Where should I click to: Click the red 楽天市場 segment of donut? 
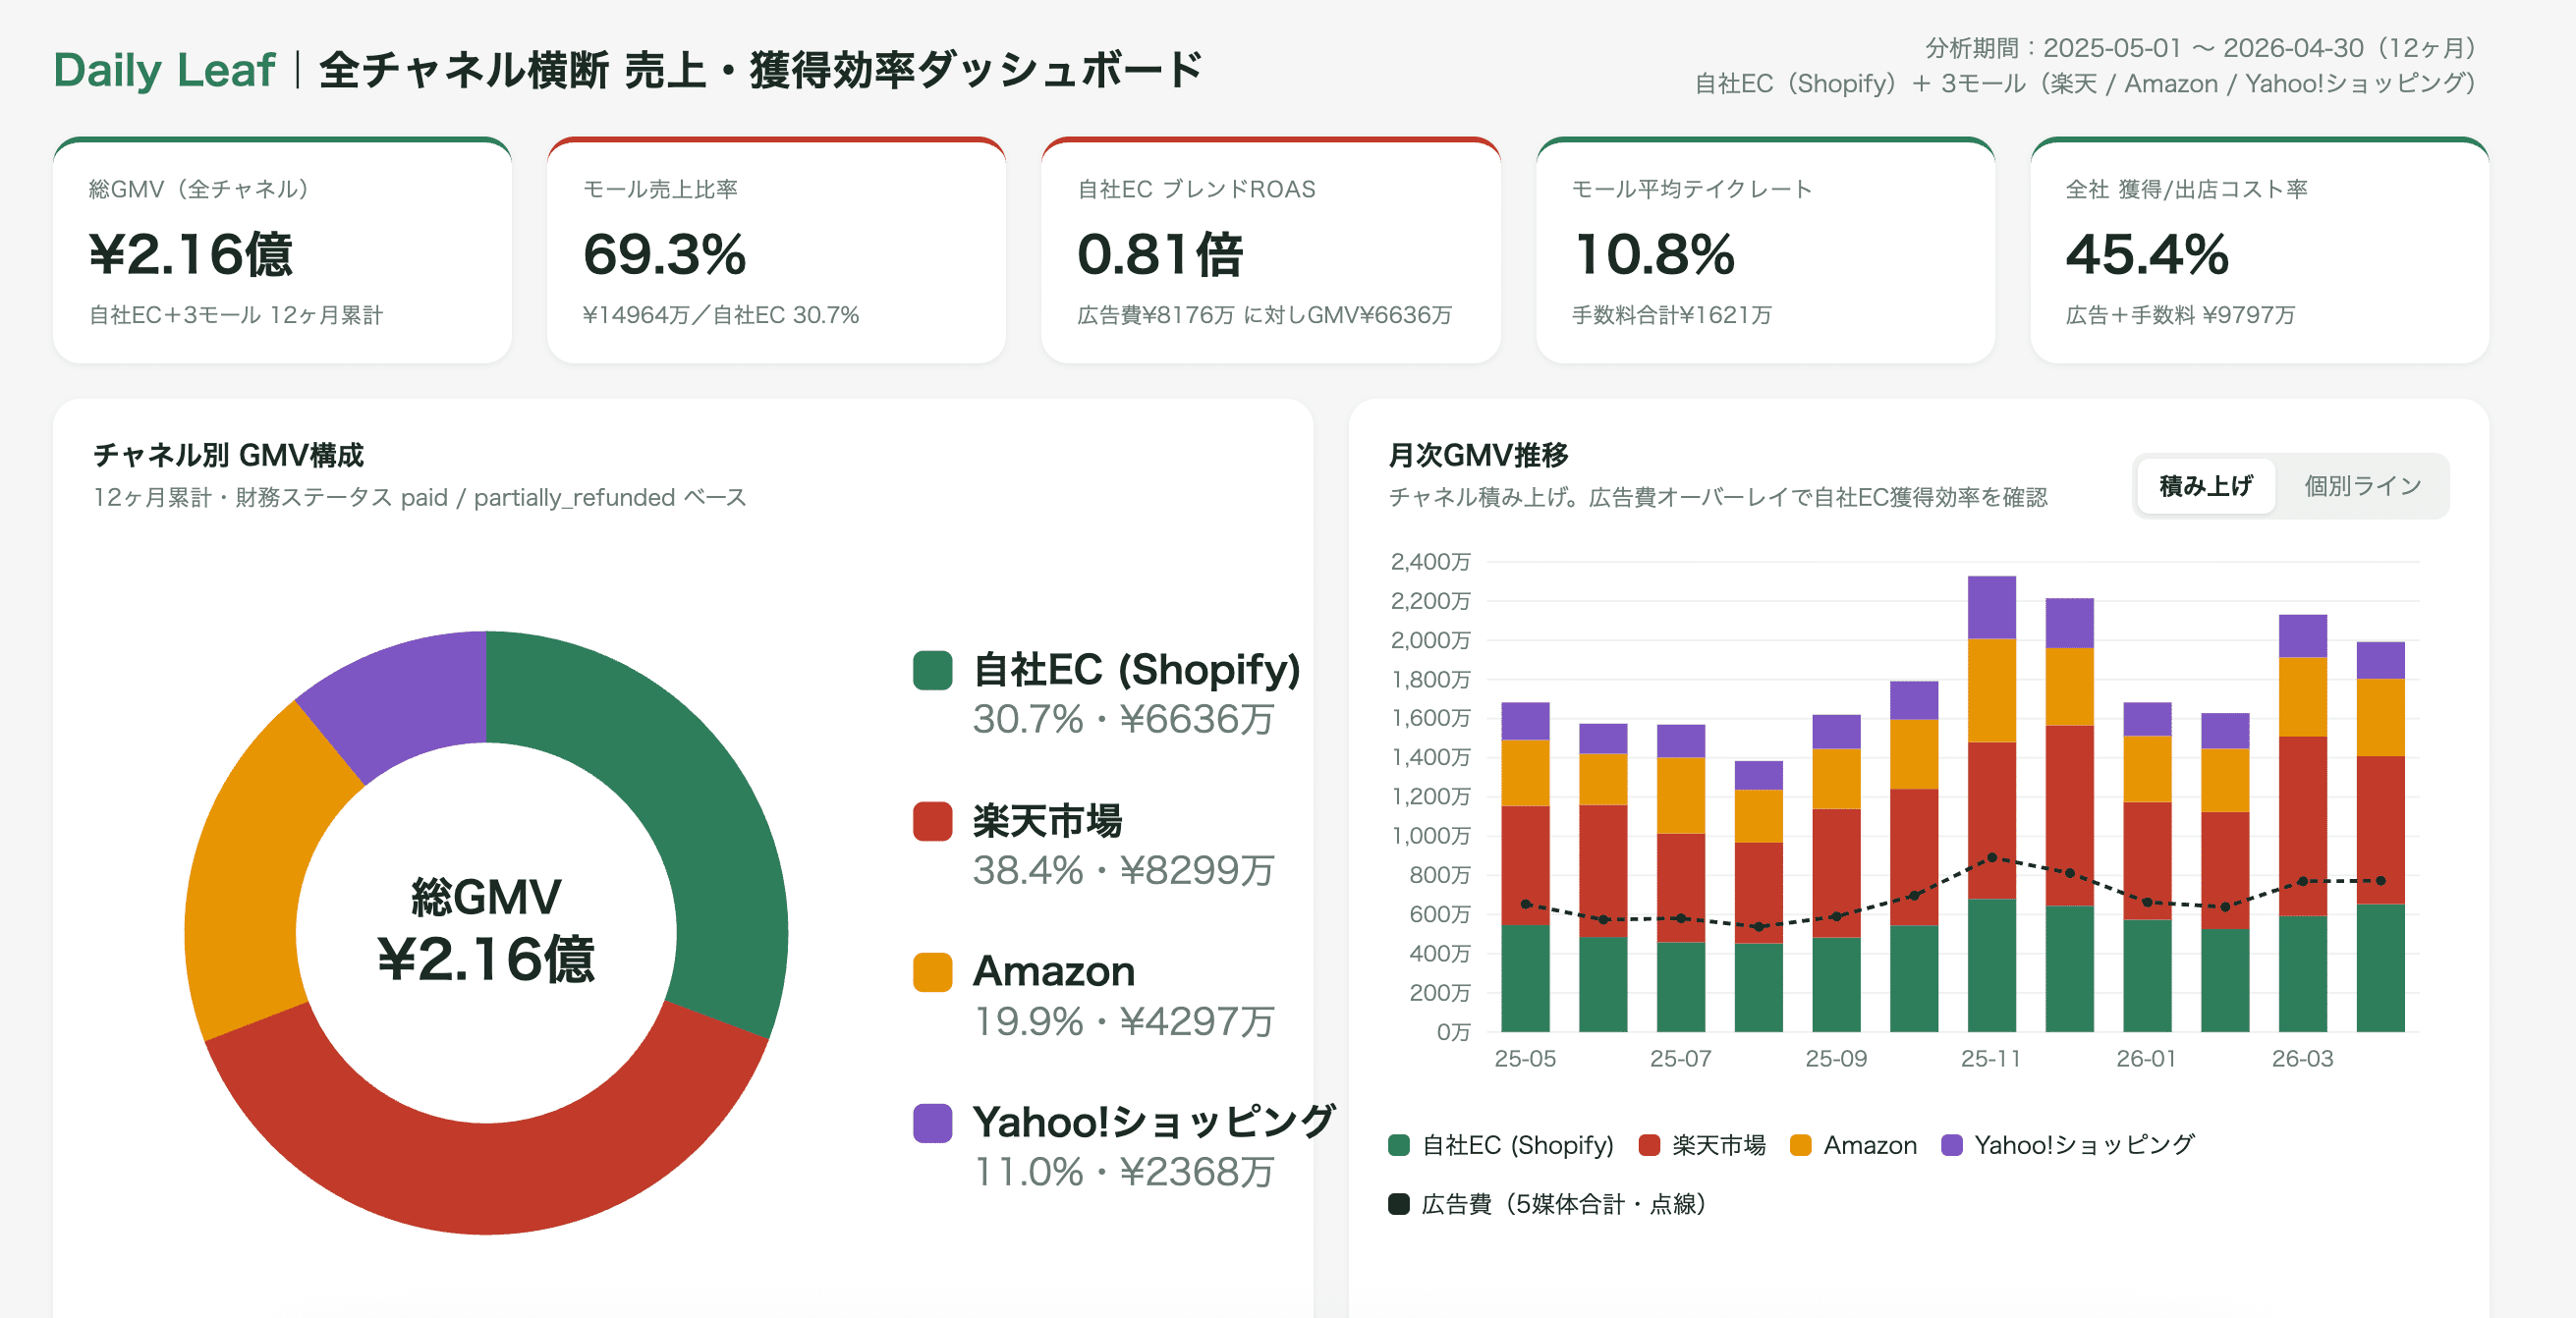point(487,1178)
